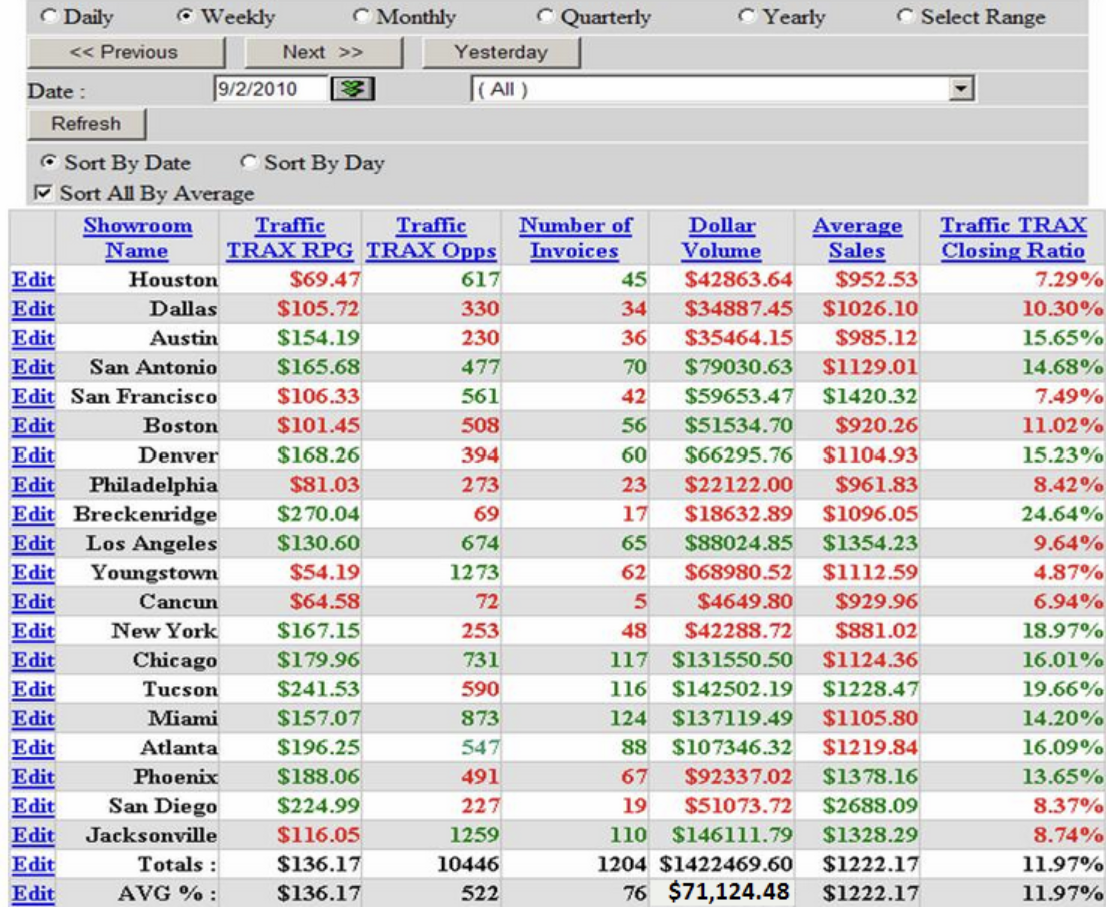
Task: Click inside the date input field
Action: [270, 89]
